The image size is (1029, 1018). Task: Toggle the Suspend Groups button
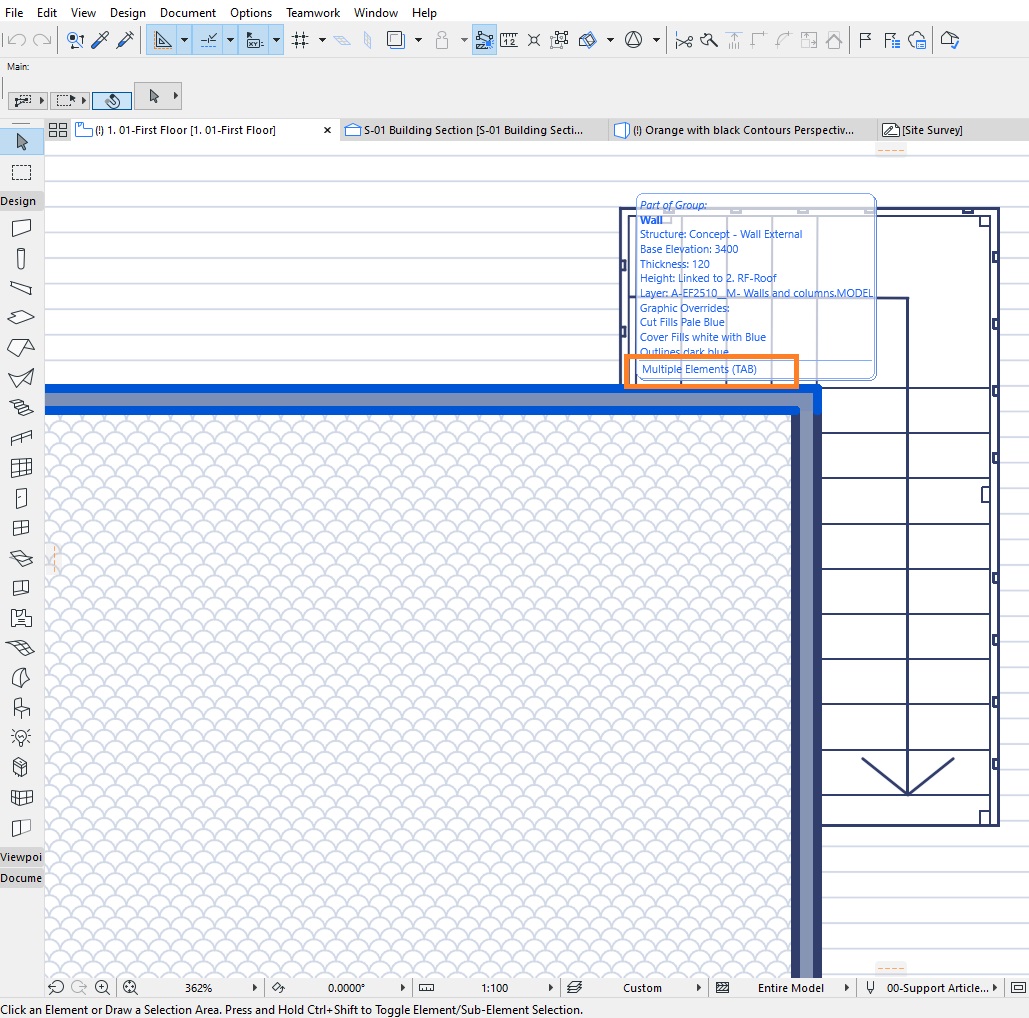[x=484, y=40]
